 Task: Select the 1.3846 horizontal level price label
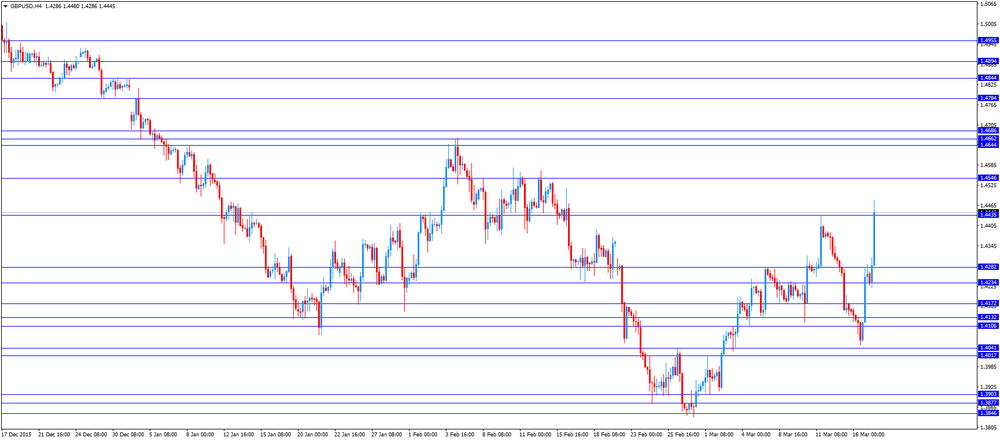pos(988,414)
